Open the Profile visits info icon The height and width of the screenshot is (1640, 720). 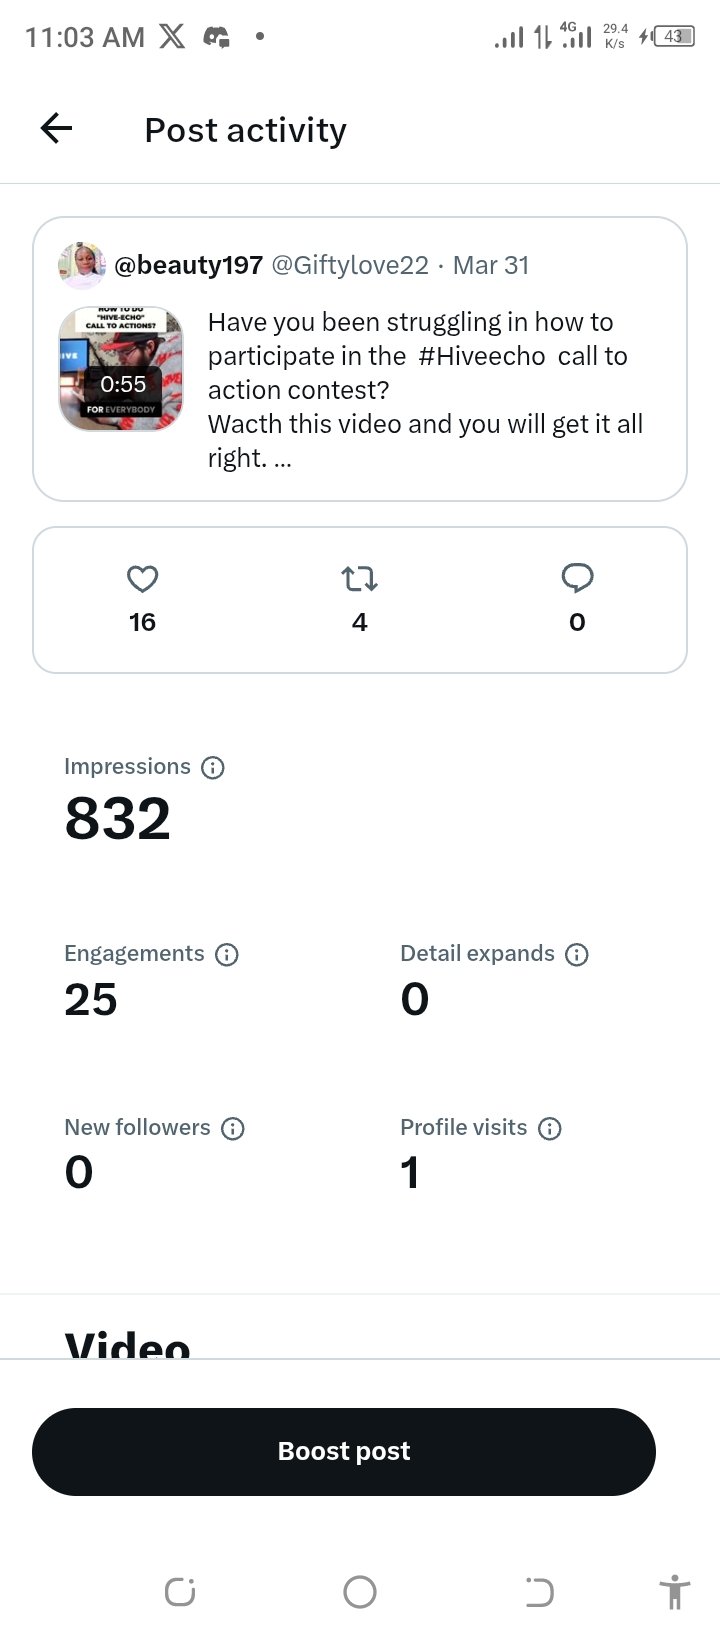click(550, 1128)
